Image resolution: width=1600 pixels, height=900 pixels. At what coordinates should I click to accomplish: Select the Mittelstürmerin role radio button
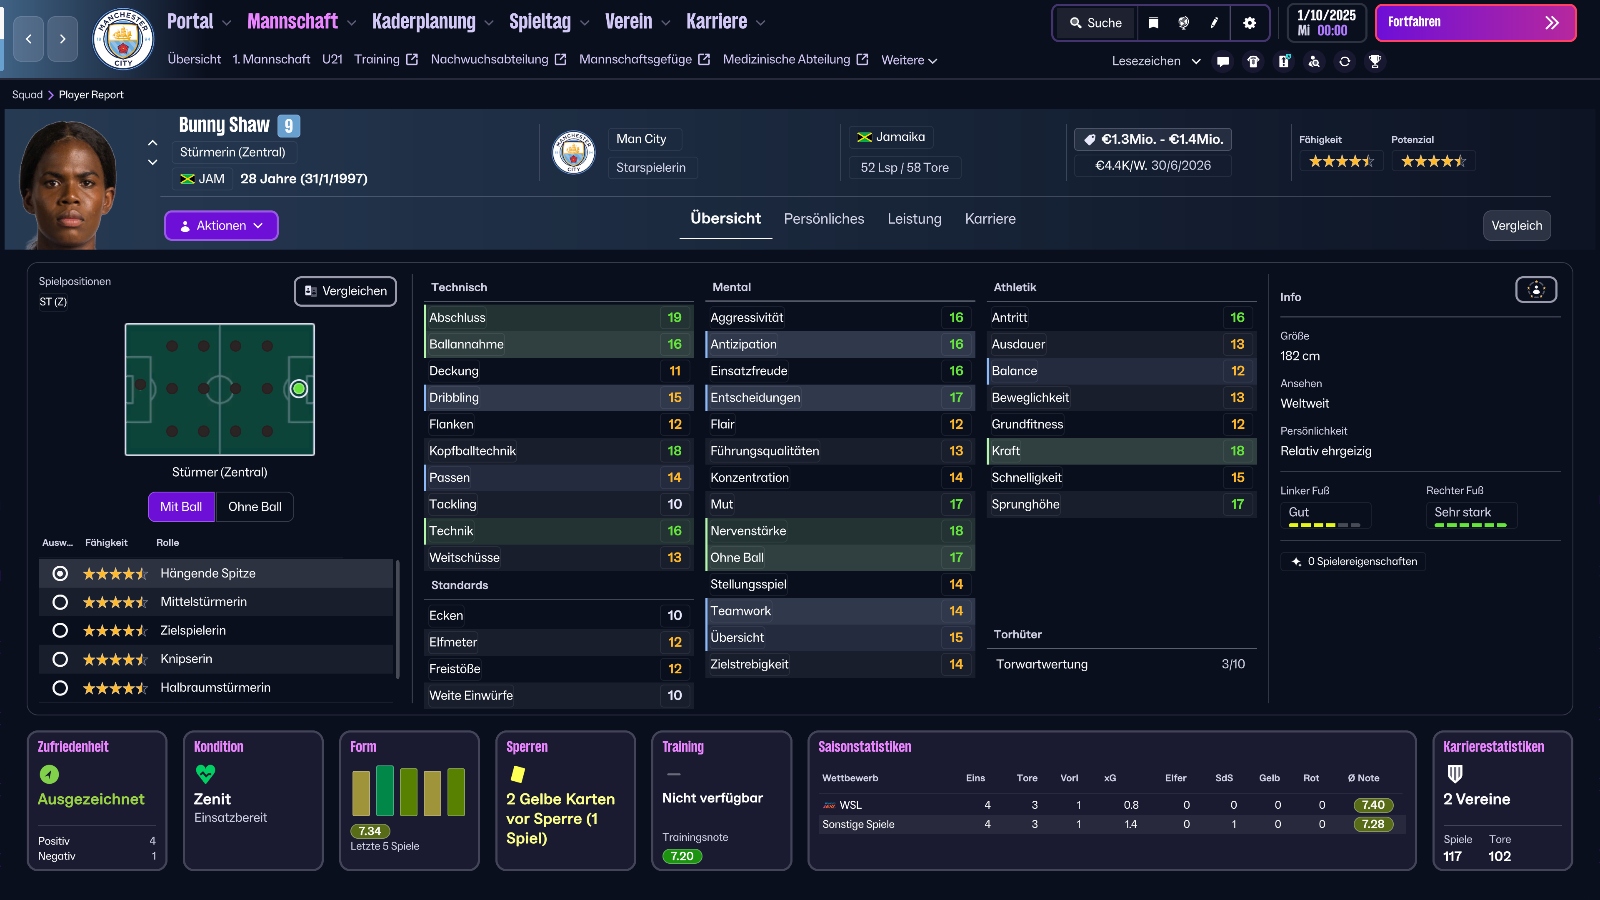click(x=59, y=602)
